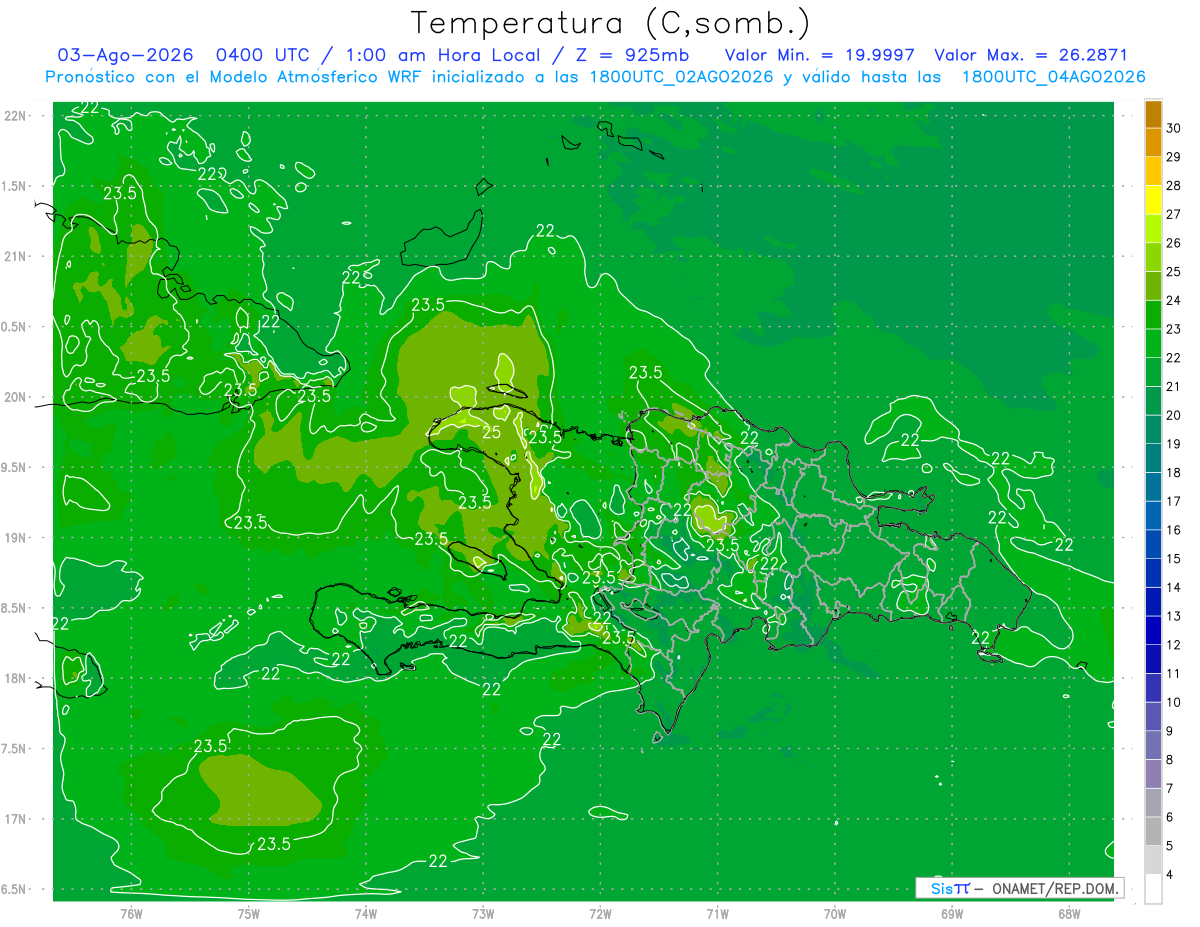Select the date text "03-Ago-2026"

(x=126, y=55)
